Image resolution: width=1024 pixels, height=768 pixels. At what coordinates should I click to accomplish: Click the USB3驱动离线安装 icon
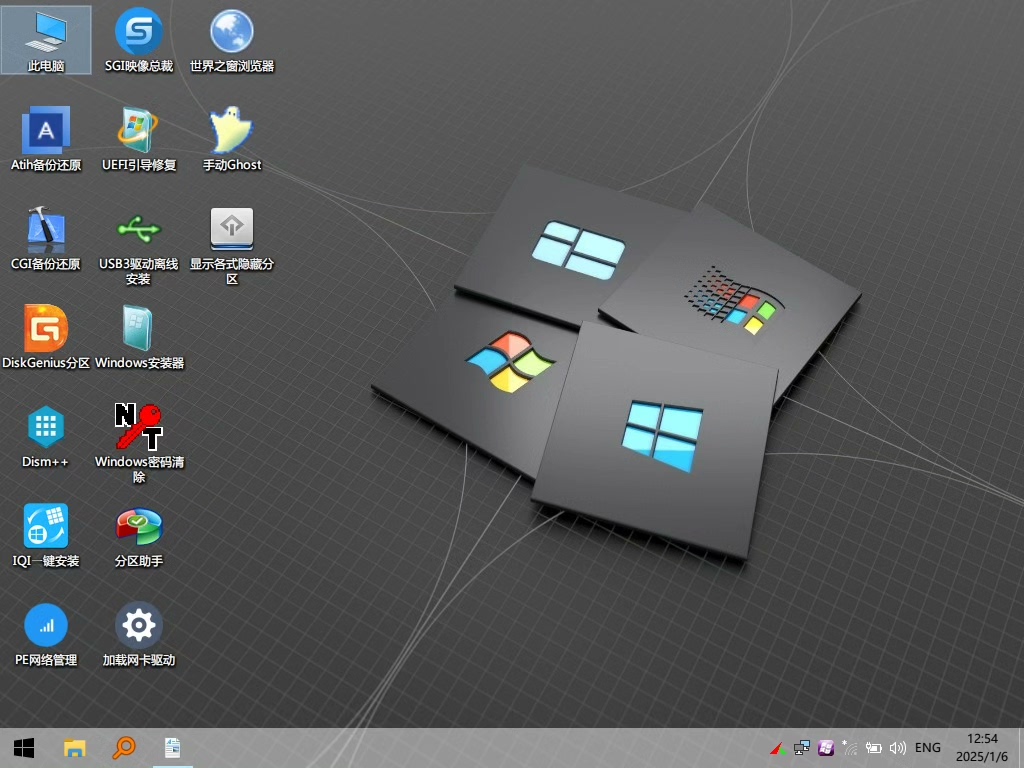(138, 229)
